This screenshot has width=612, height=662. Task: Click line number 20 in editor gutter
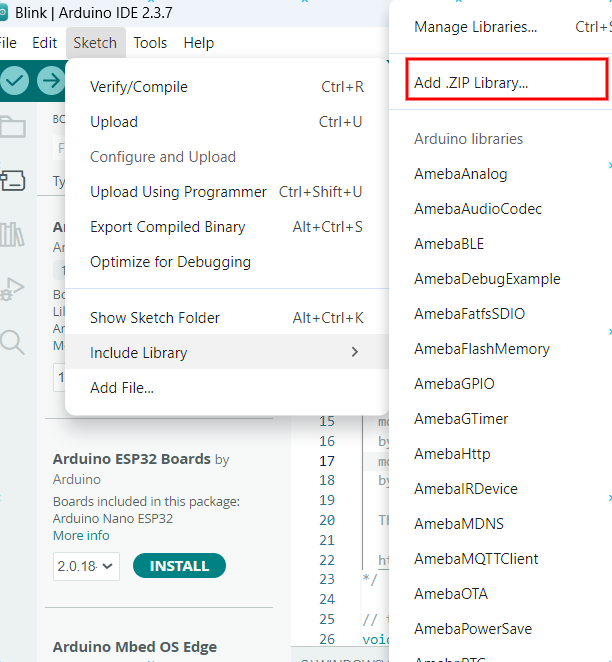(327, 520)
